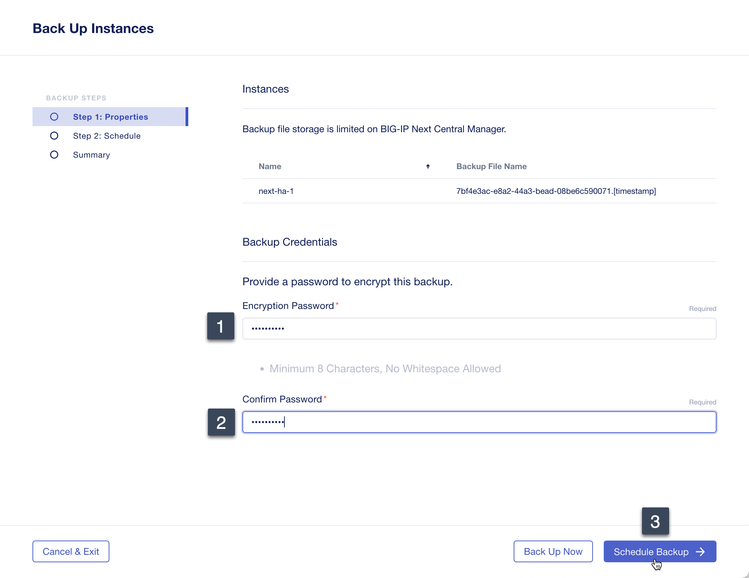This screenshot has width=749, height=578.
Task: Select the Summary step circle indicator
Action: point(54,155)
